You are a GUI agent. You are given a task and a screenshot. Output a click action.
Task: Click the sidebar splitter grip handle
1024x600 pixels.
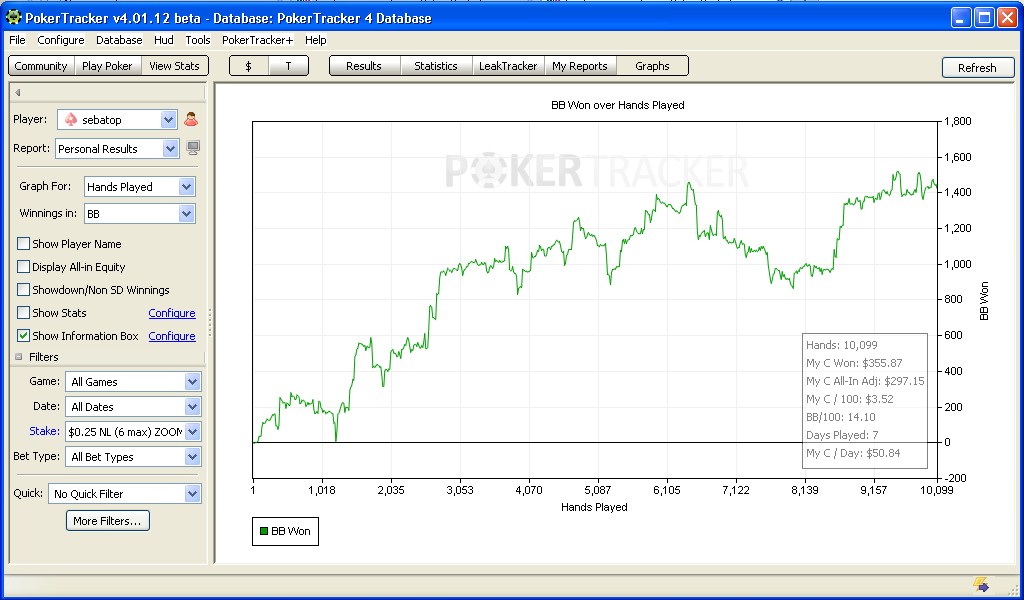click(210, 322)
